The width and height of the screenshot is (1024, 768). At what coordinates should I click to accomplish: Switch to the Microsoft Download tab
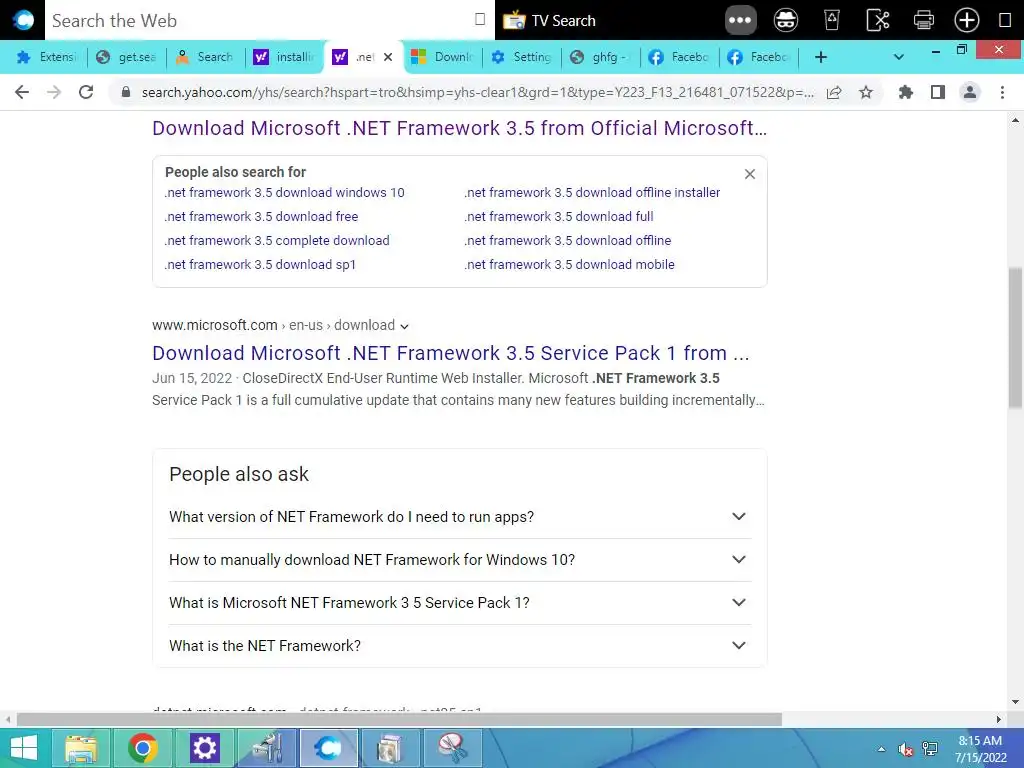click(442, 57)
